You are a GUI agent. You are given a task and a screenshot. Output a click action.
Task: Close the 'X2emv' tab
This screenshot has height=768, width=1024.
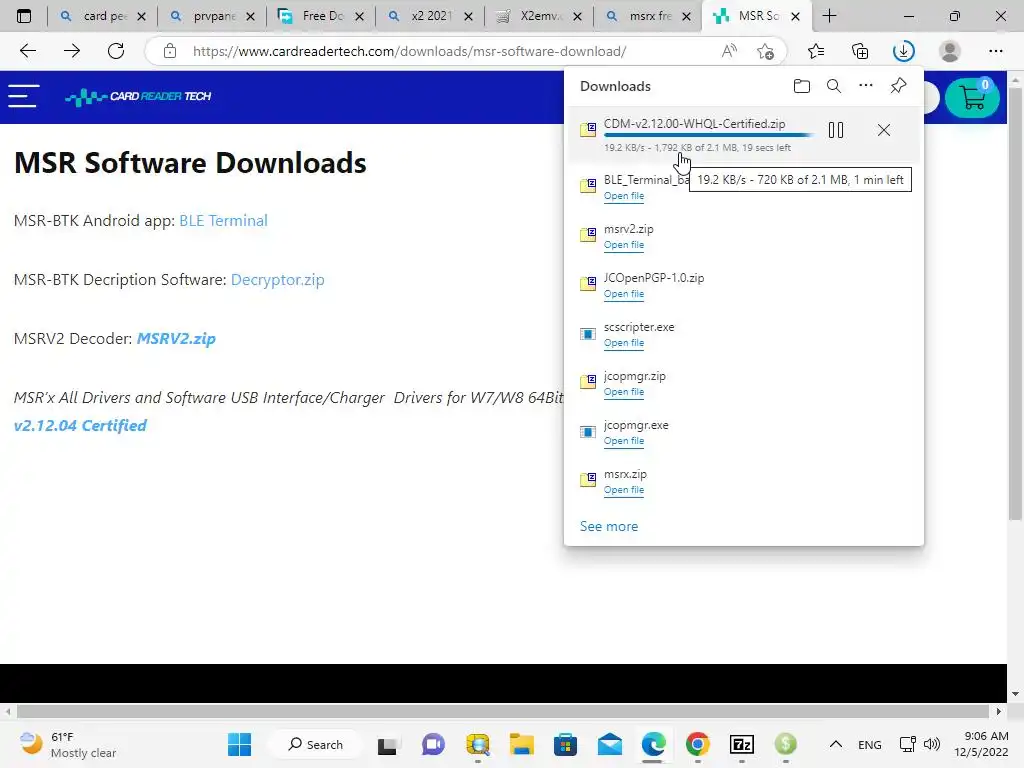pos(577,16)
